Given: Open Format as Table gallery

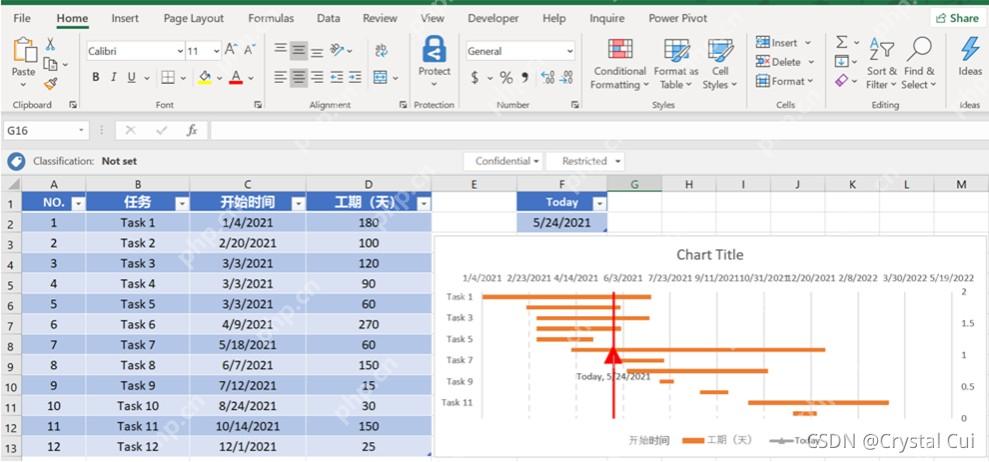Looking at the screenshot, I should [676, 63].
